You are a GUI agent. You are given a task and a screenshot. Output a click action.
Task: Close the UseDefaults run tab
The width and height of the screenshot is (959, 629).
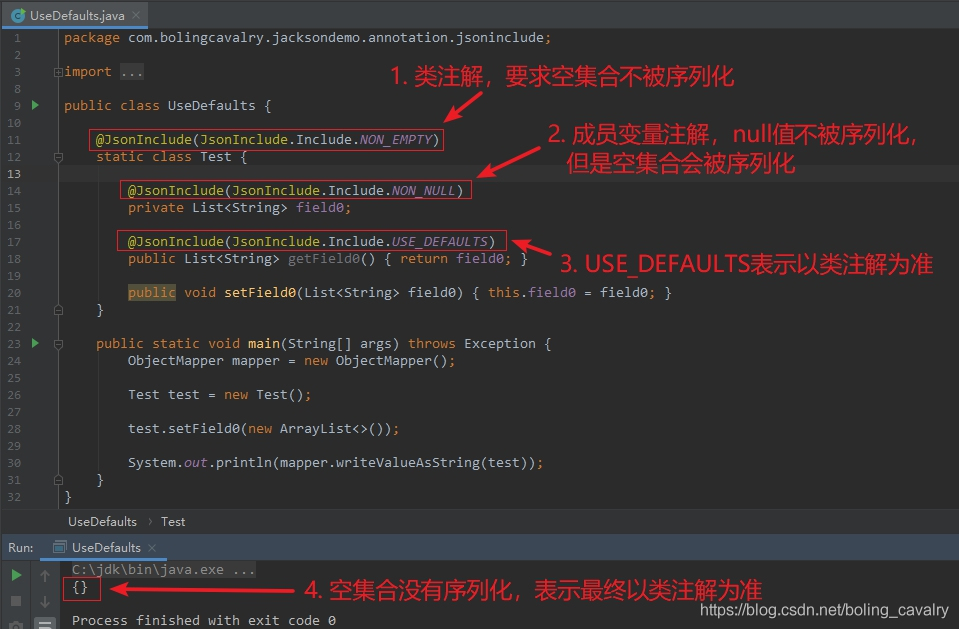point(152,548)
